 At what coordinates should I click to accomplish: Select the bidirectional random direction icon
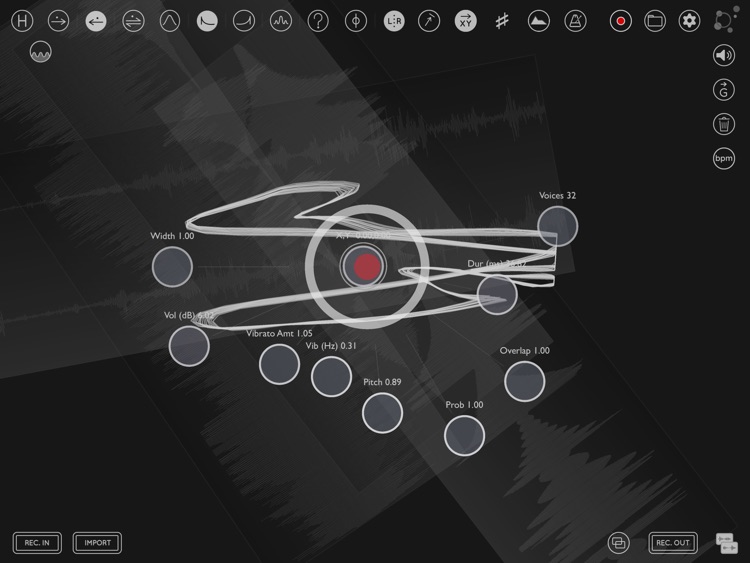point(133,21)
